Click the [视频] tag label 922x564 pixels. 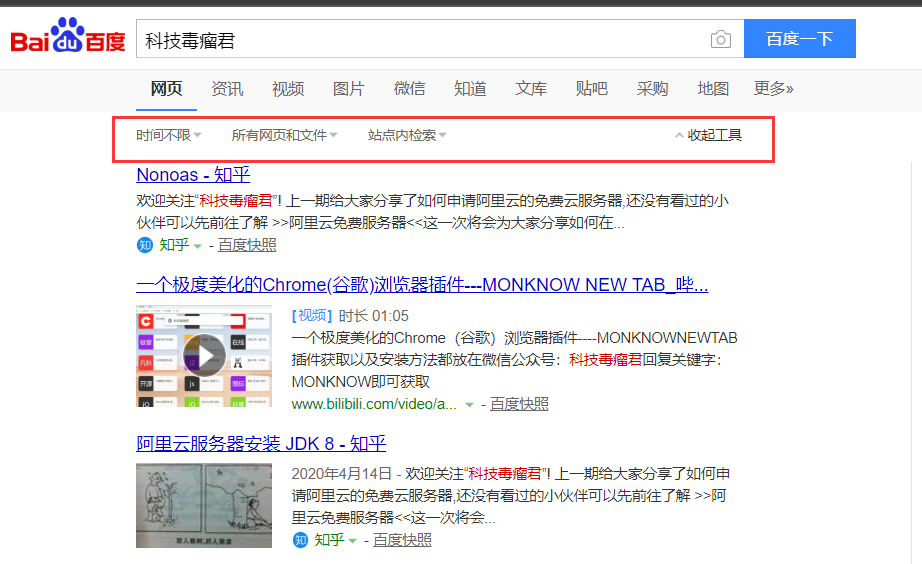[312, 316]
